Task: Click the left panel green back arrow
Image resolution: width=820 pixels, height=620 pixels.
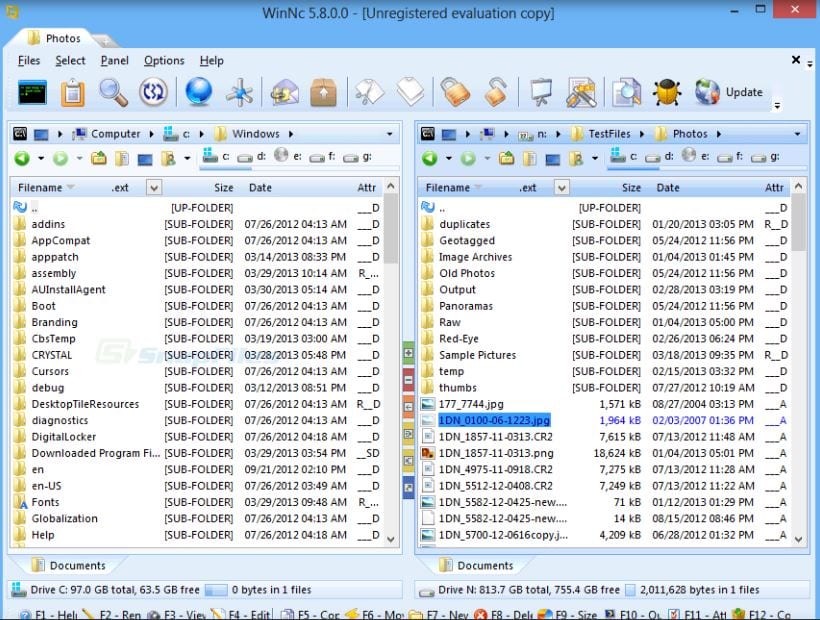Action: point(22,158)
